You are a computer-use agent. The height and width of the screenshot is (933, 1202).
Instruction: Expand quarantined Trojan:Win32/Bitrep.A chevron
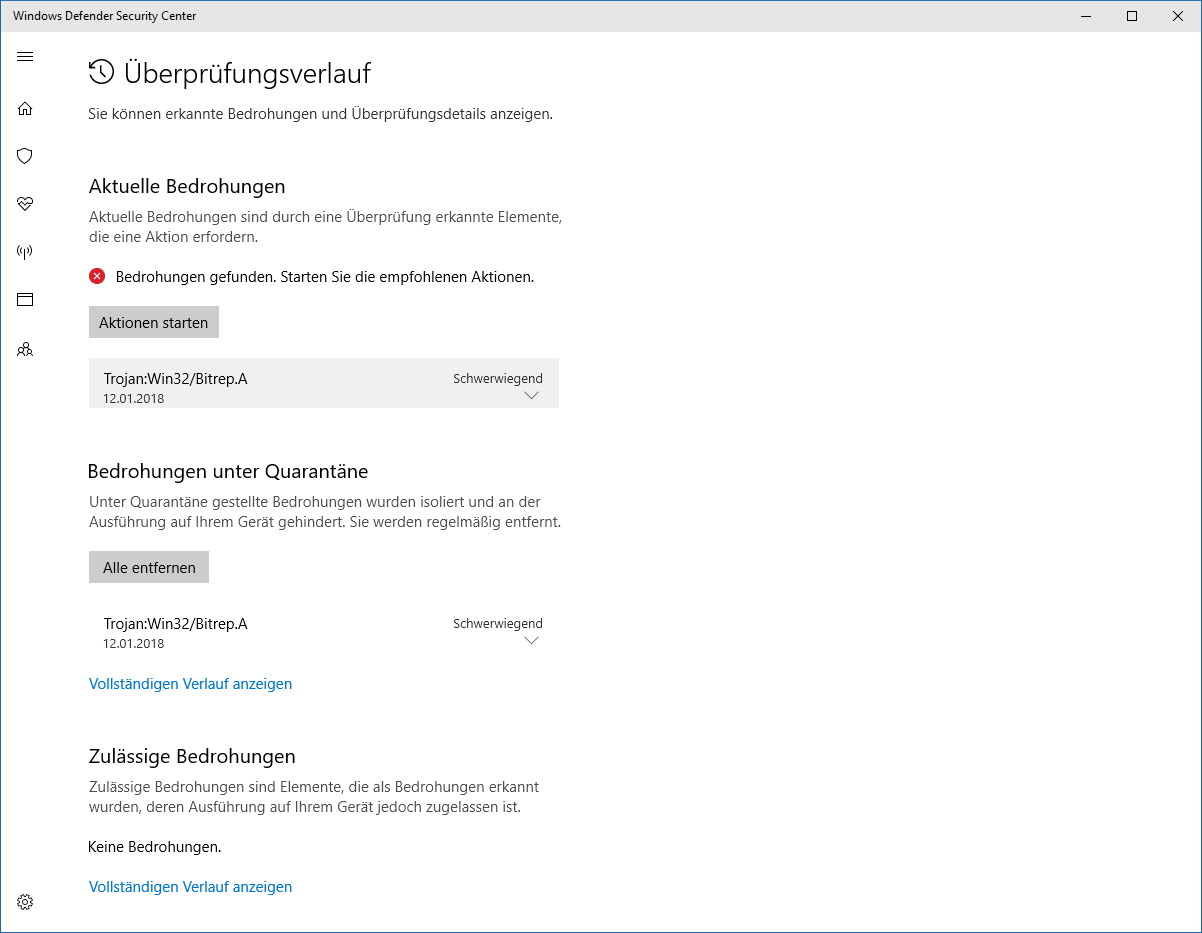531,640
